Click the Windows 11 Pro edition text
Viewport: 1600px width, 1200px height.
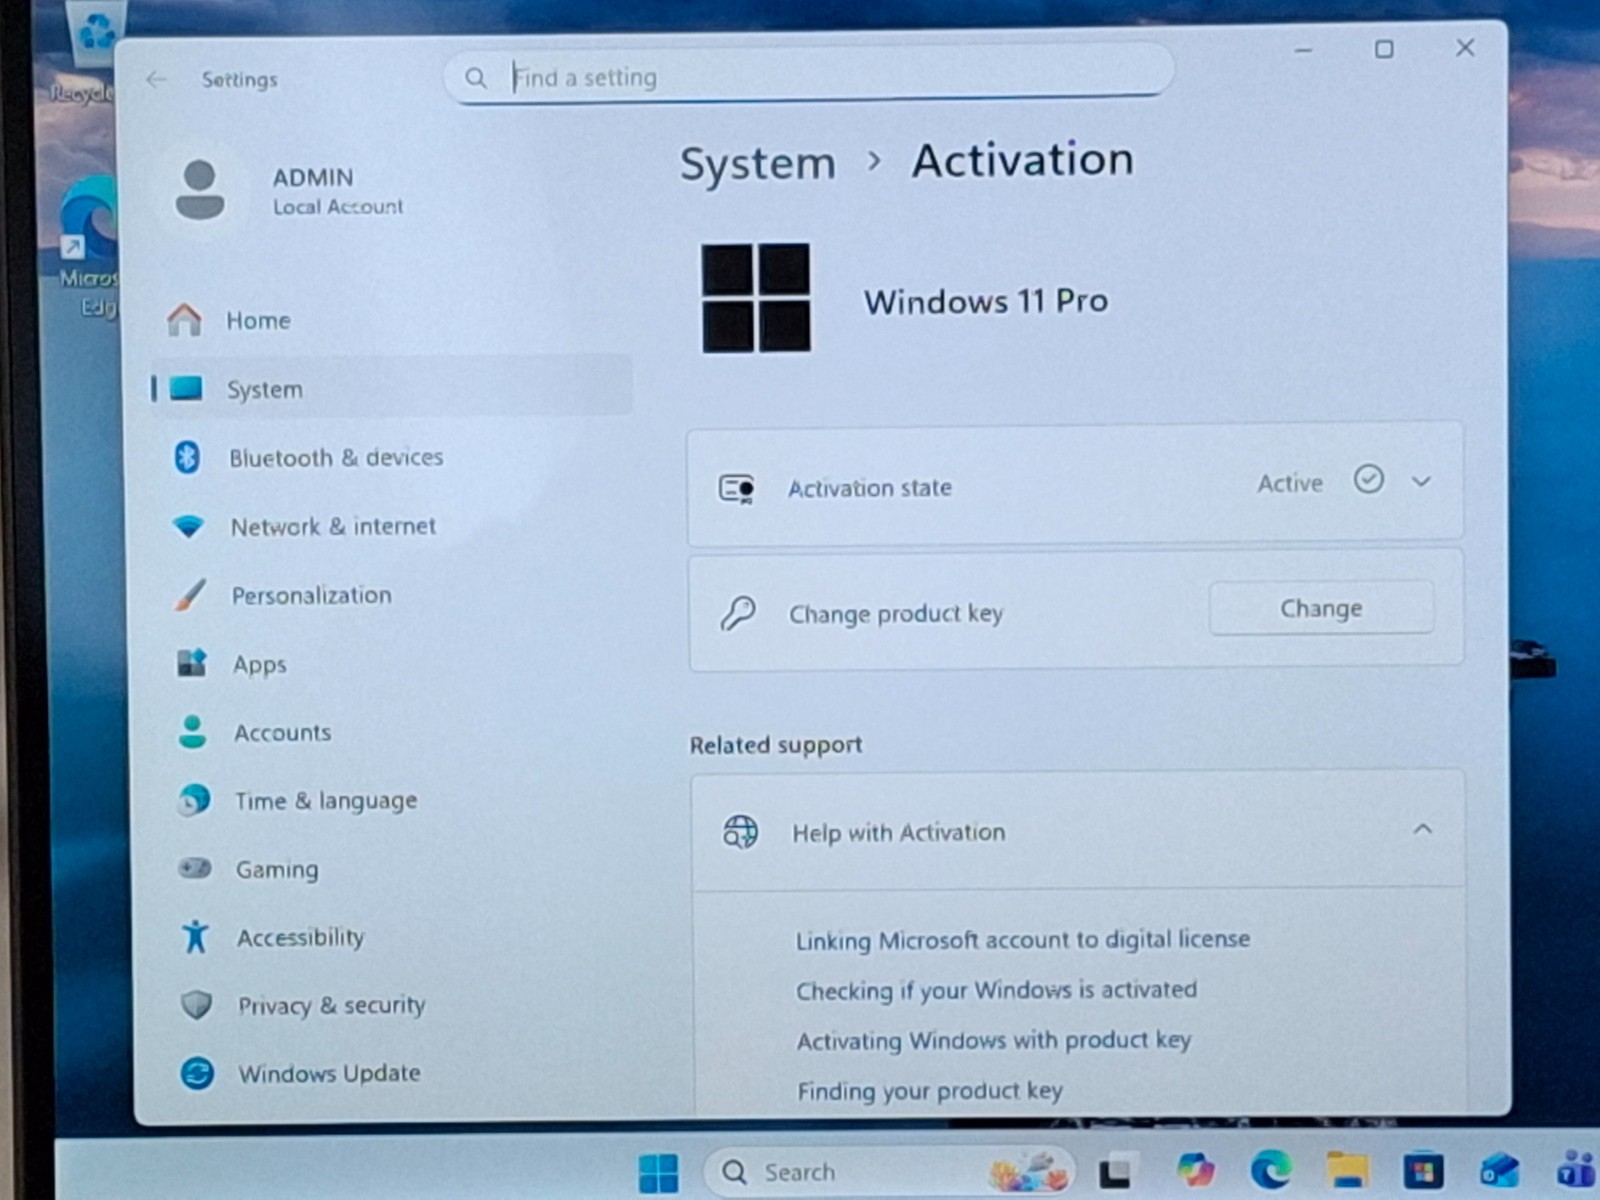point(986,301)
